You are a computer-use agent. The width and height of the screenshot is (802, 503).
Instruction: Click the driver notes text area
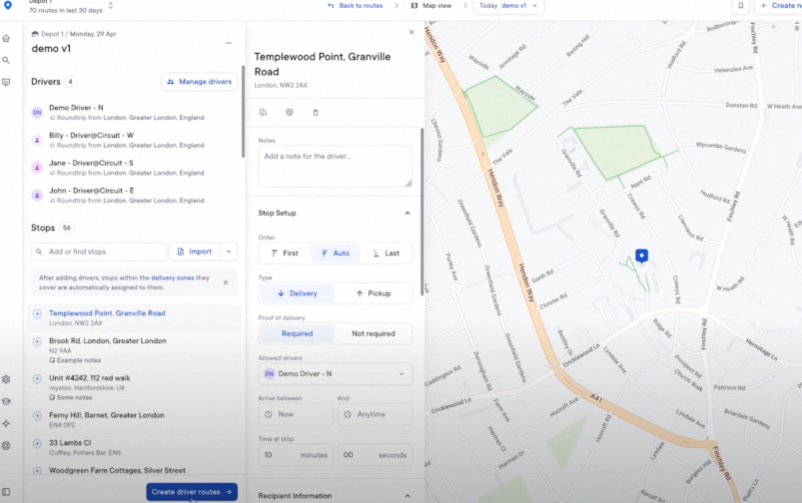[x=335, y=166]
